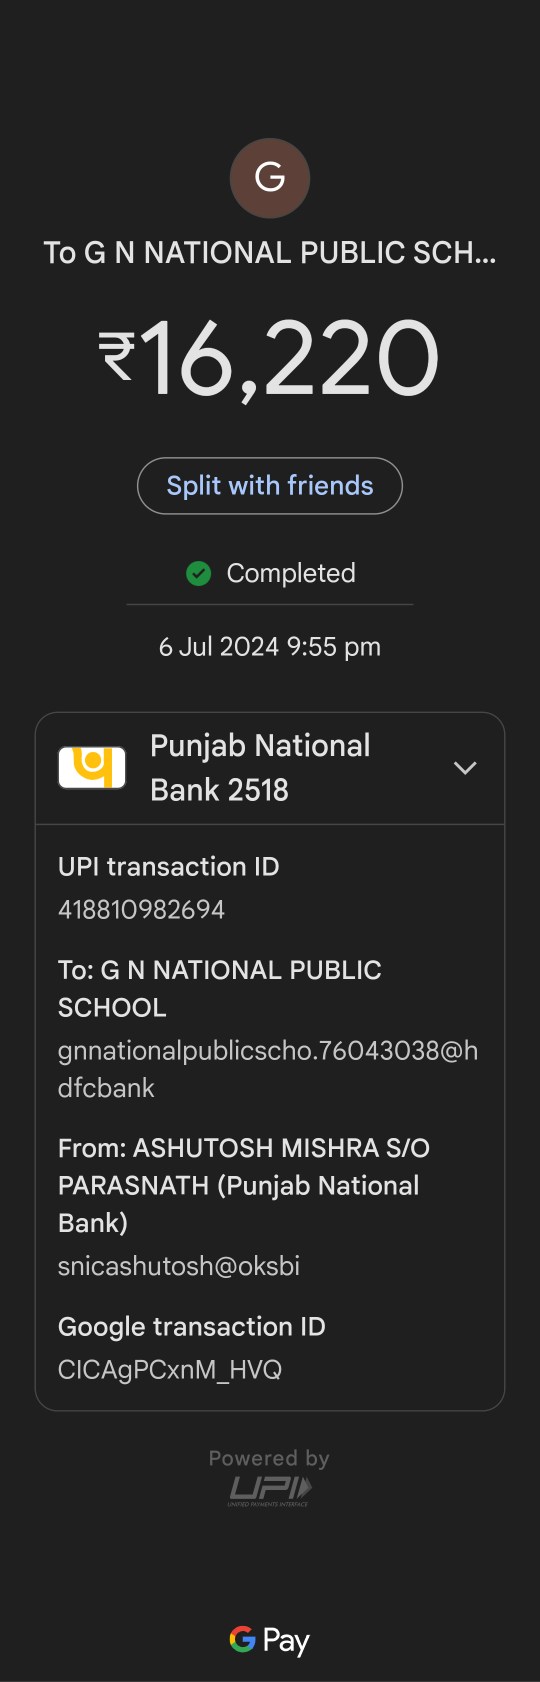Click recipient UPI address ending hdfcbank
Image resolution: width=540 pixels, height=1682 pixels.
268,1069
